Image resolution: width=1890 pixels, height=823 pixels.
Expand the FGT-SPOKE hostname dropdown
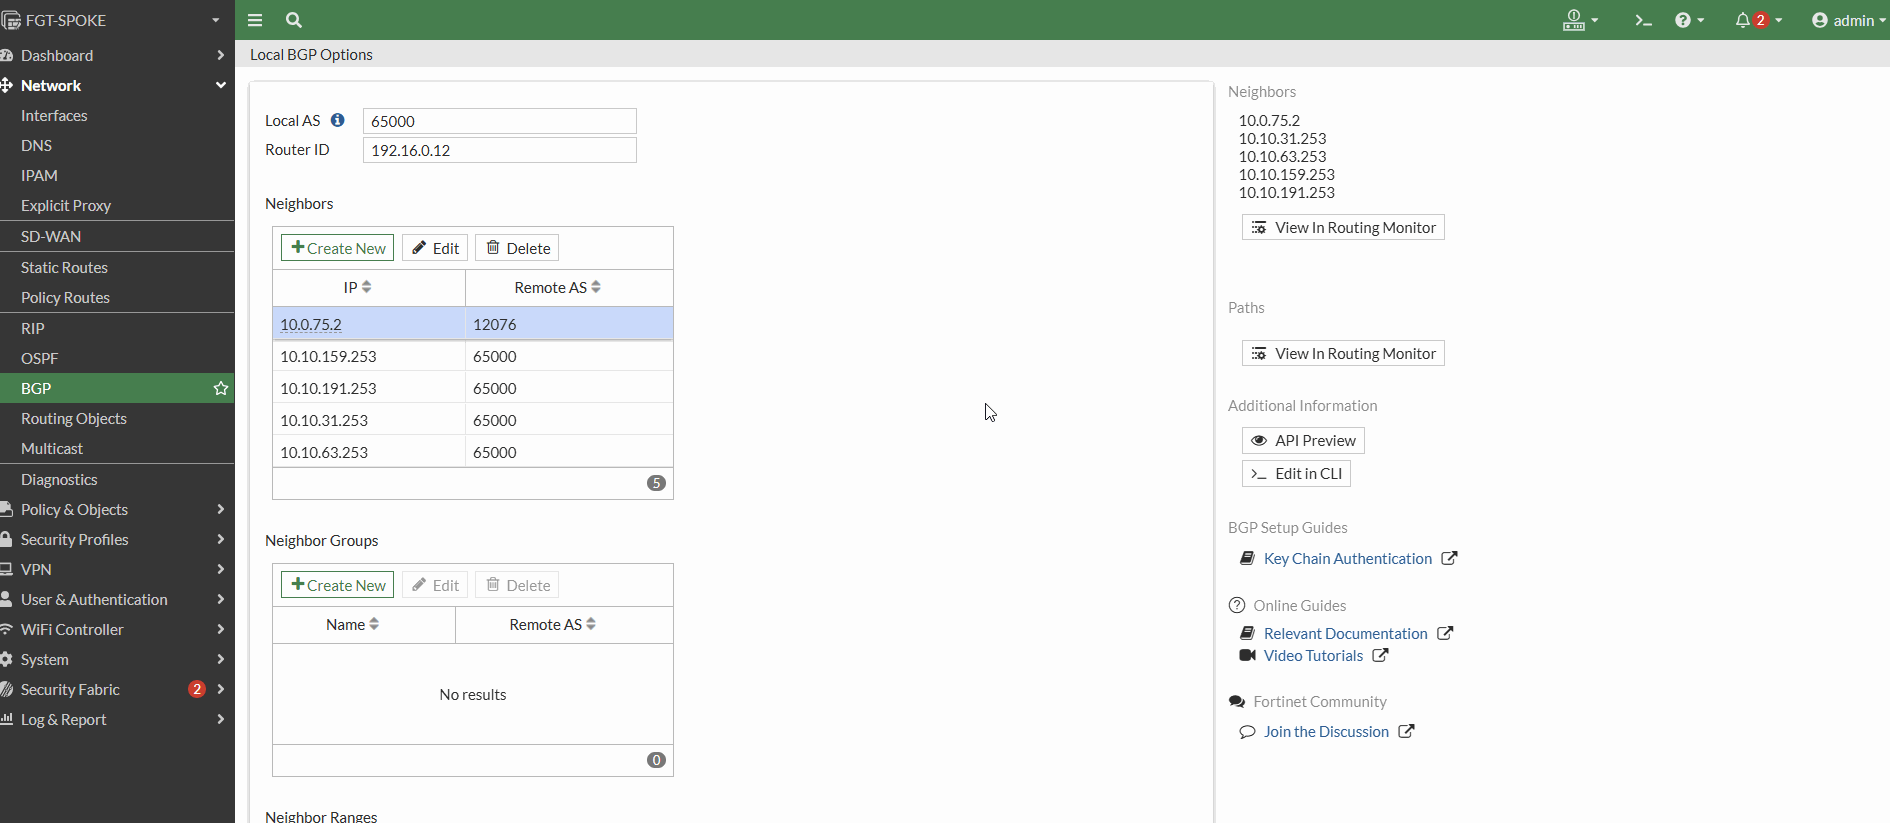[215, 20]
